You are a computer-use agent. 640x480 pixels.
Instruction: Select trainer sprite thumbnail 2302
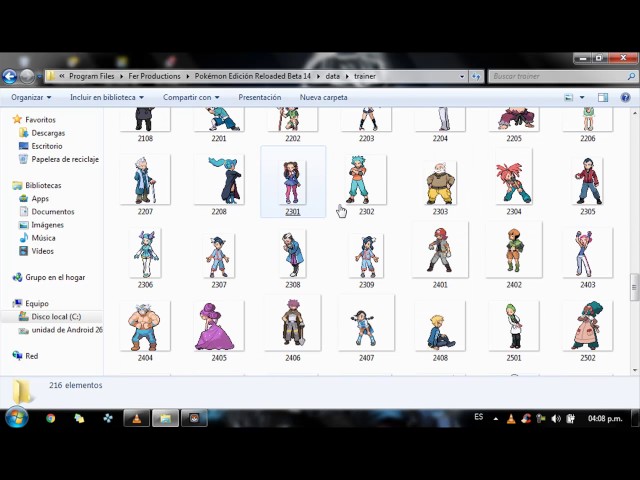pyautogui.click(x=366, y=180)
